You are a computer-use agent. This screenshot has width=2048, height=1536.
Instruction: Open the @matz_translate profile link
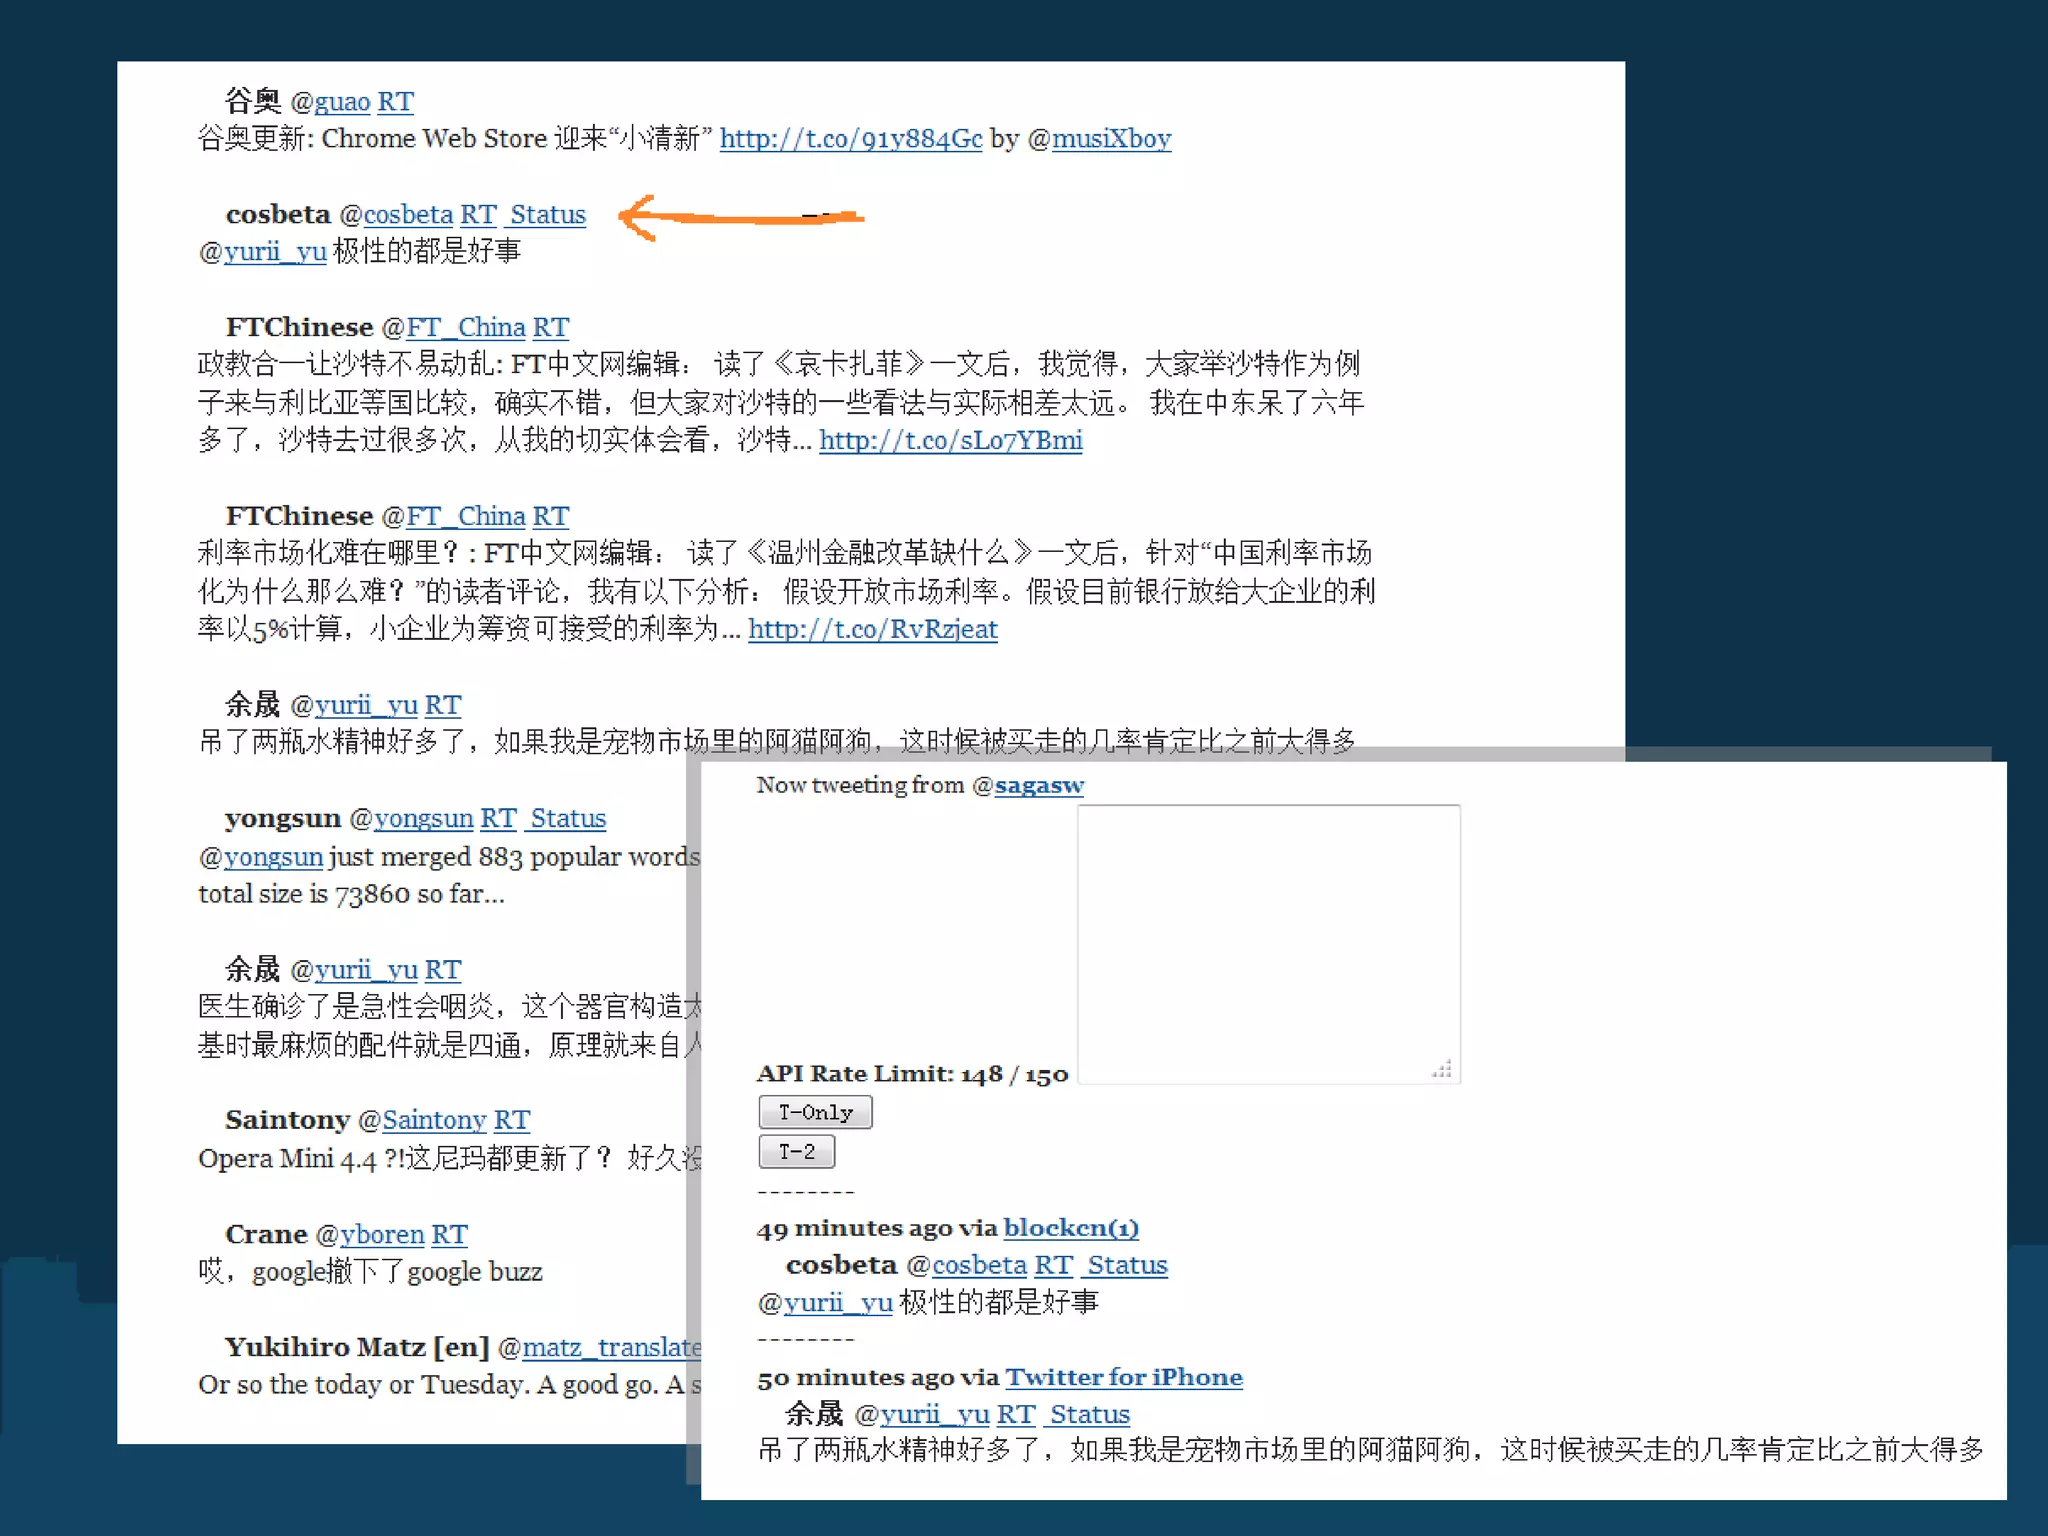[x=611, y=1347]
